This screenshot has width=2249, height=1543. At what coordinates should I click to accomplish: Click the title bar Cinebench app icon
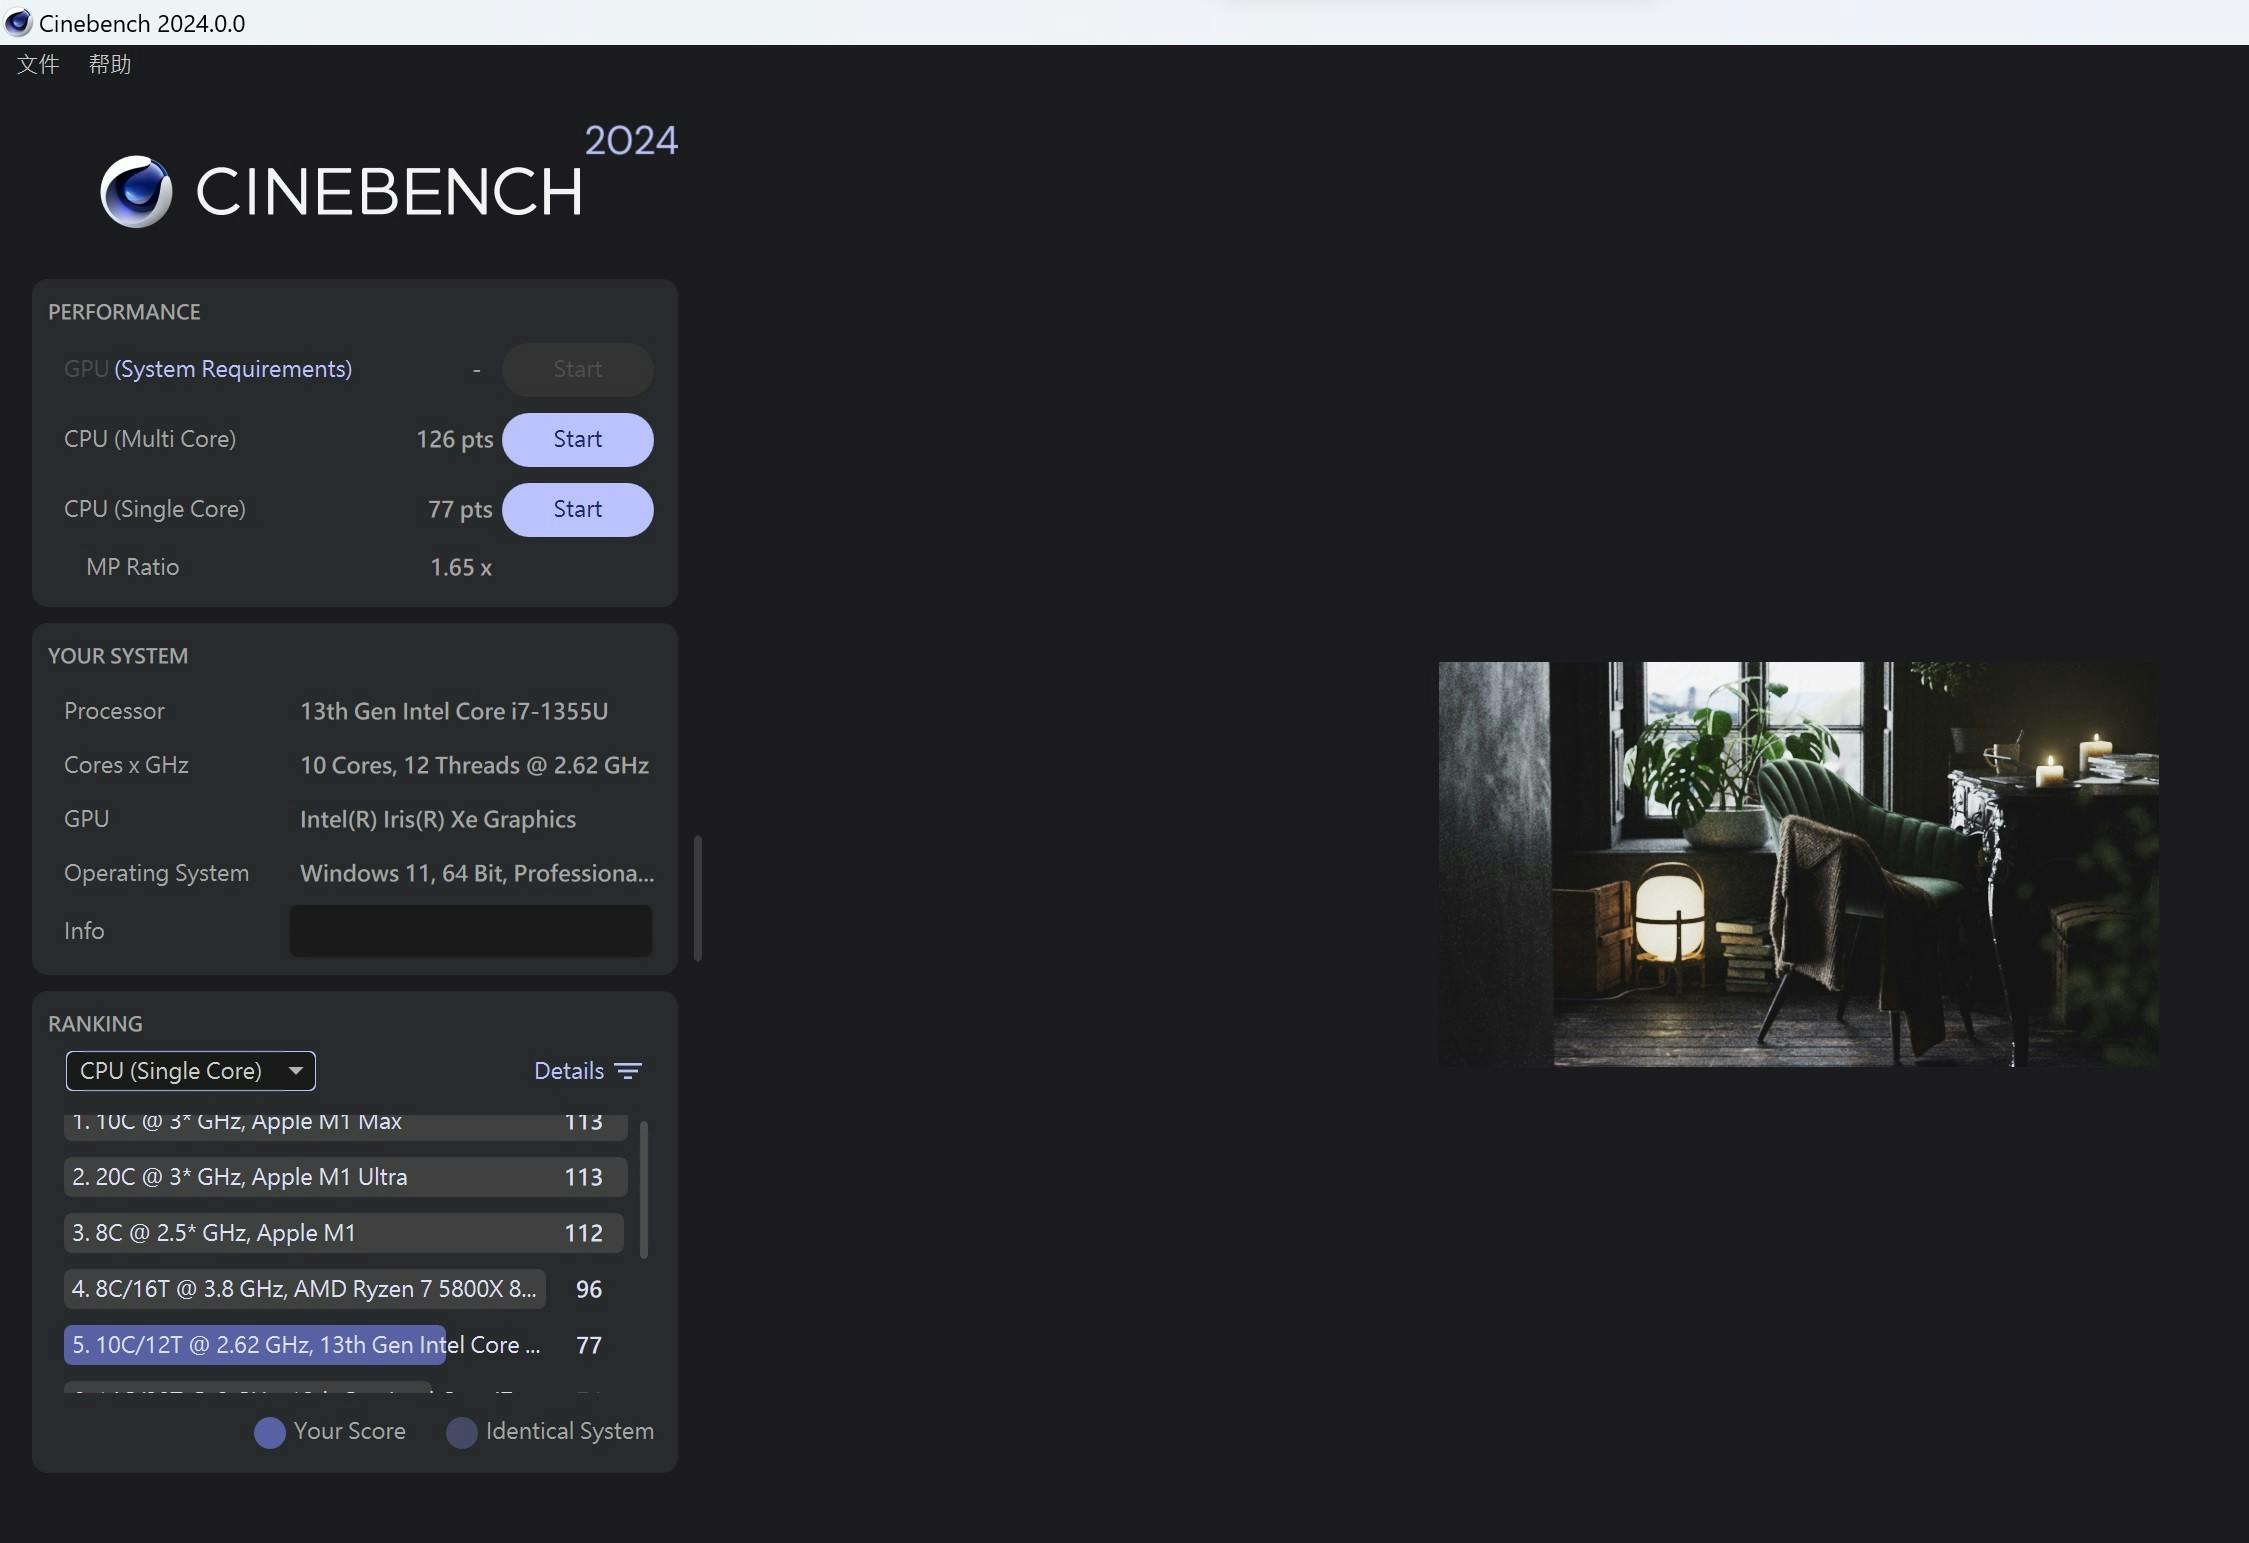click(18, 22)
